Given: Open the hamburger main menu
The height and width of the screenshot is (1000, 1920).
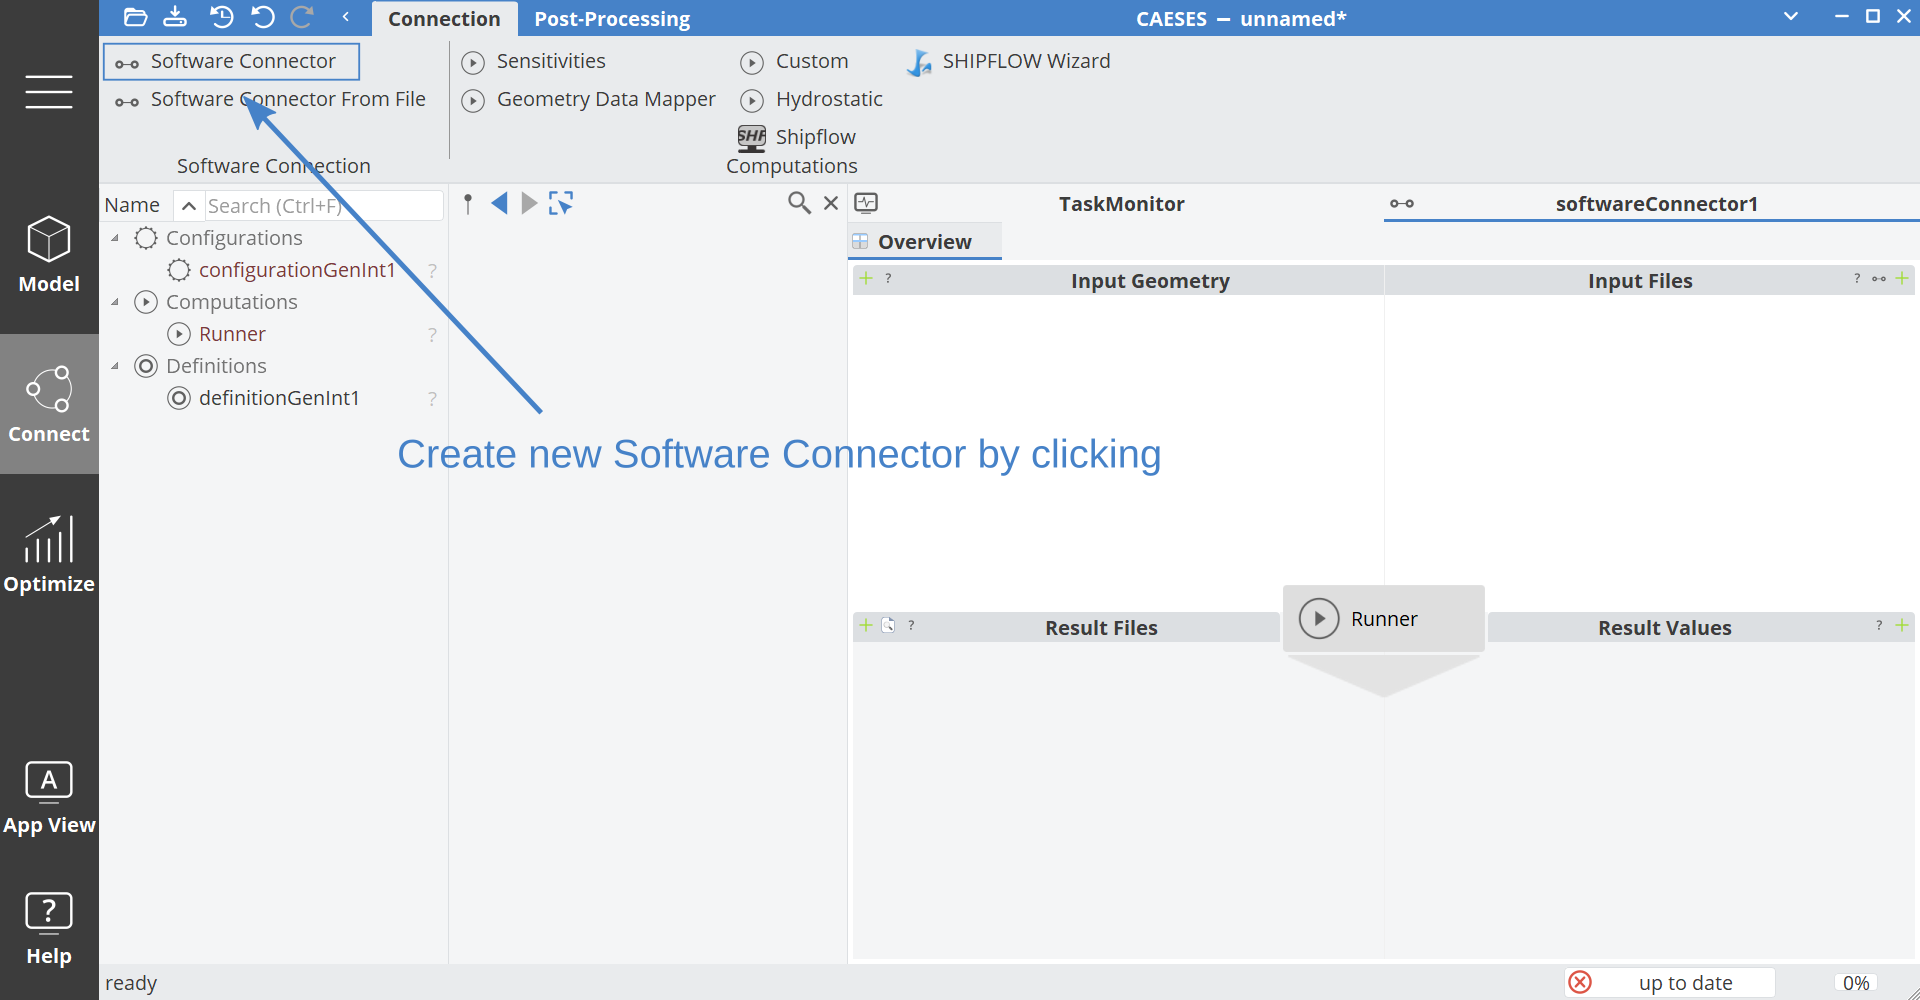Looking at the screenshot, I should 49,92.
